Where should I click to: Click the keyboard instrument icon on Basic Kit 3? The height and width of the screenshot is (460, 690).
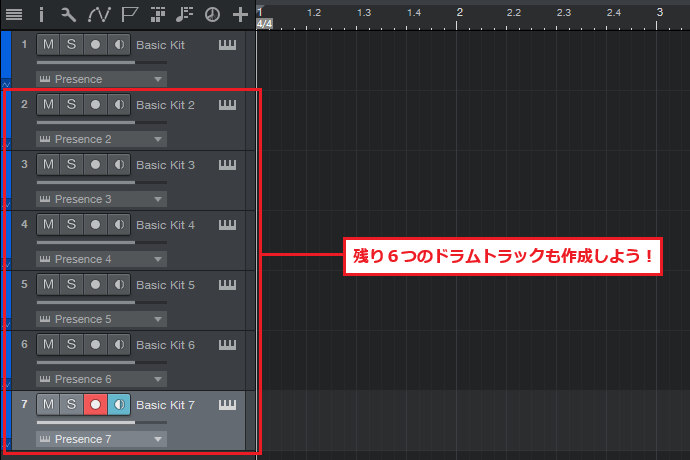tap(228, 164)
